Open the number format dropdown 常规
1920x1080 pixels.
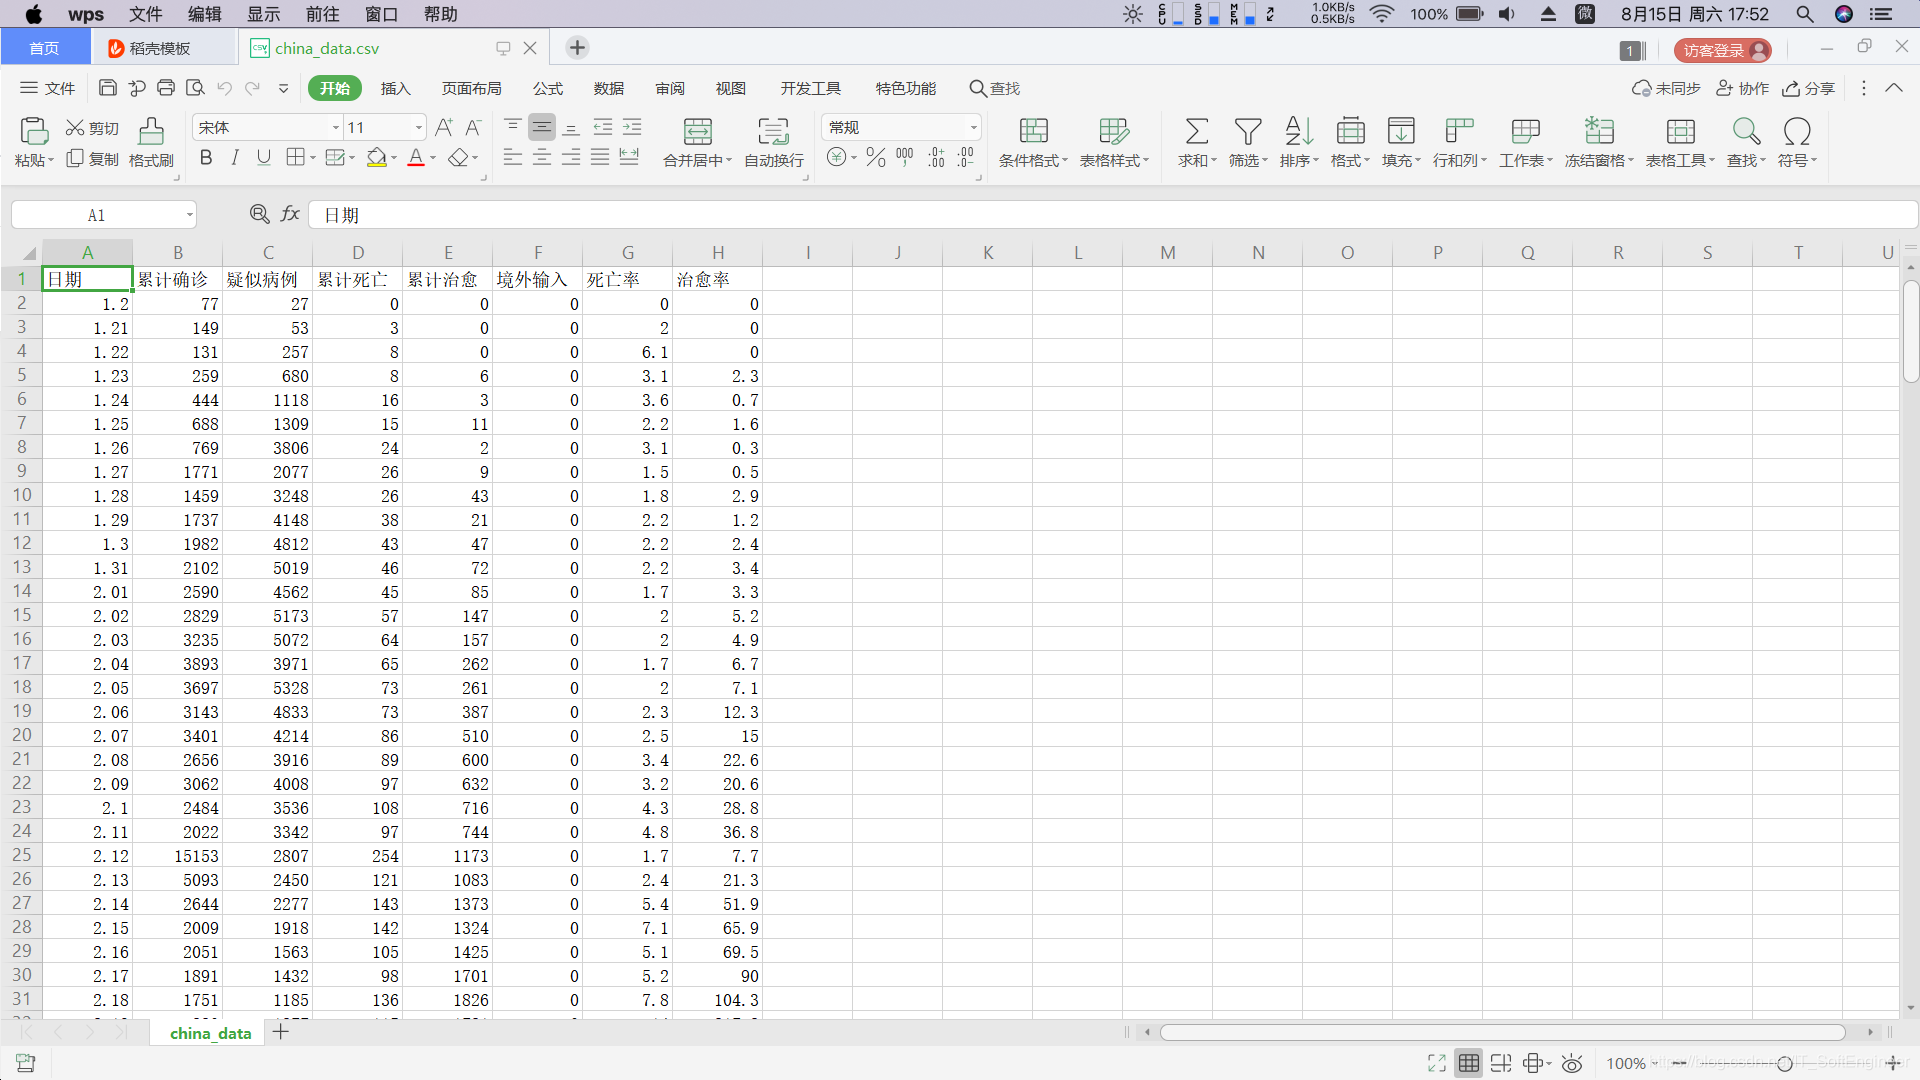pos(973,128)
